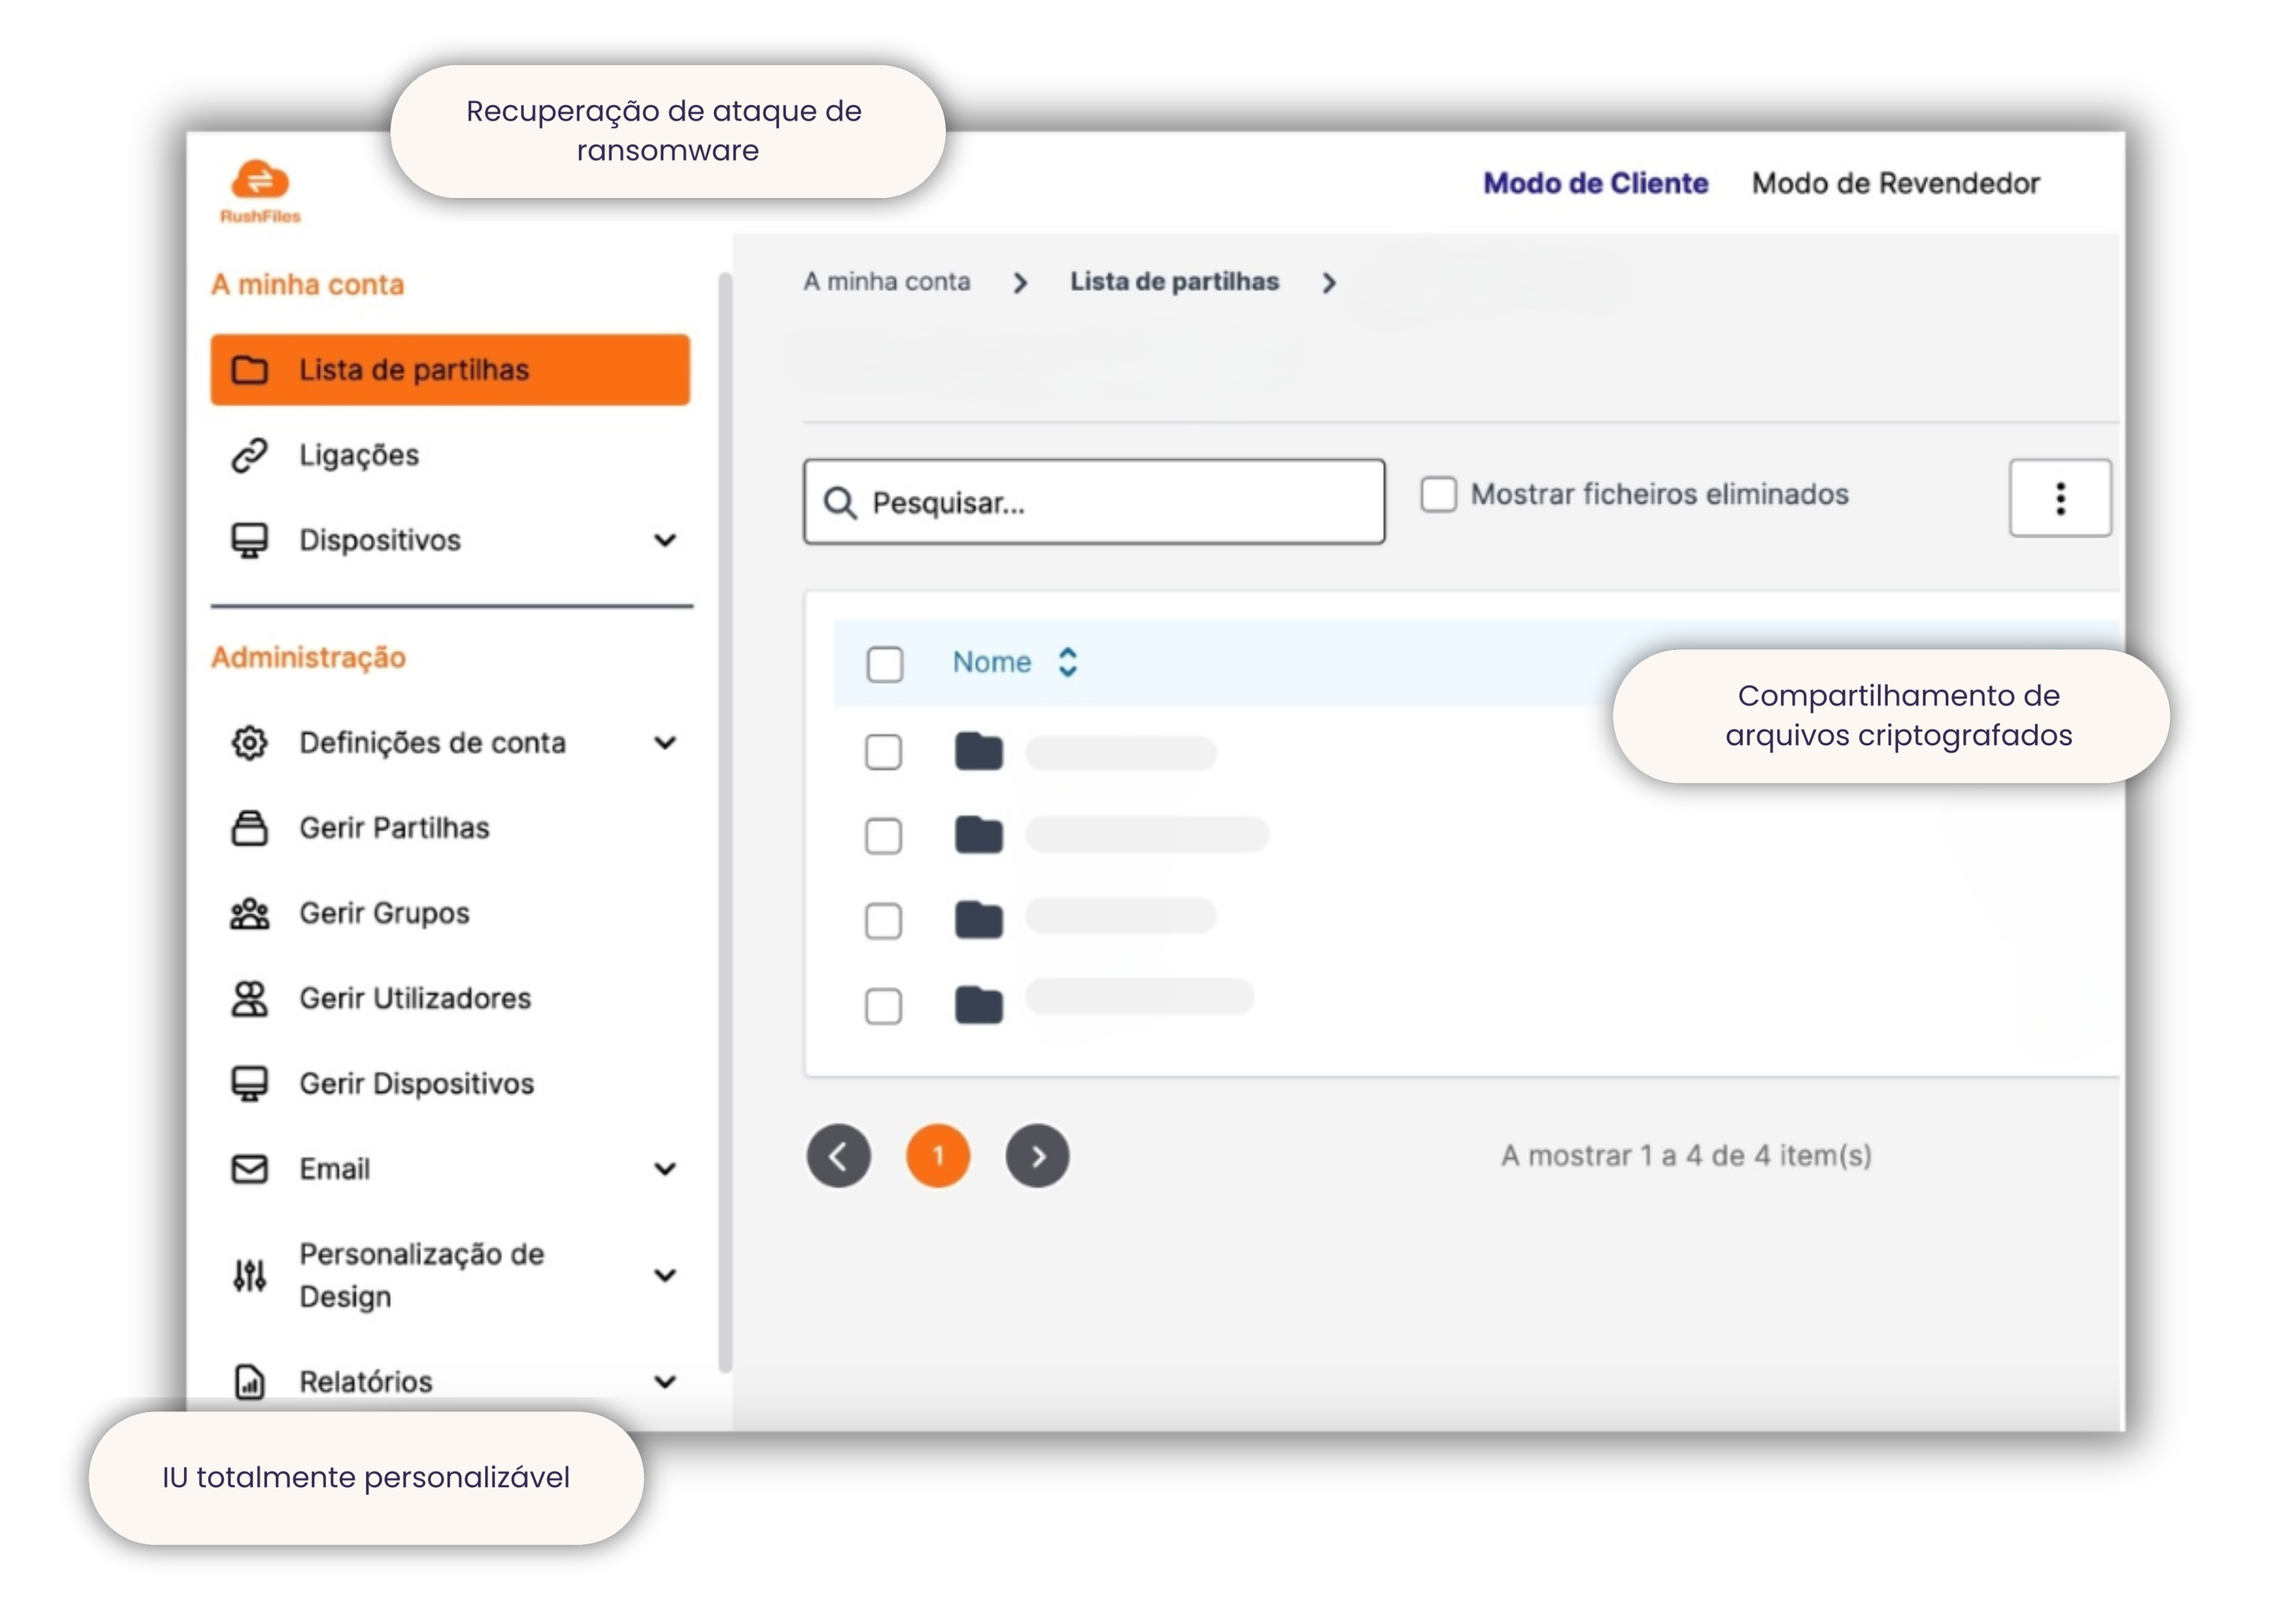Screen dimensions: 2274x1624
Task: Check the fourth folder row checkbox
Action: point(883,1006)
